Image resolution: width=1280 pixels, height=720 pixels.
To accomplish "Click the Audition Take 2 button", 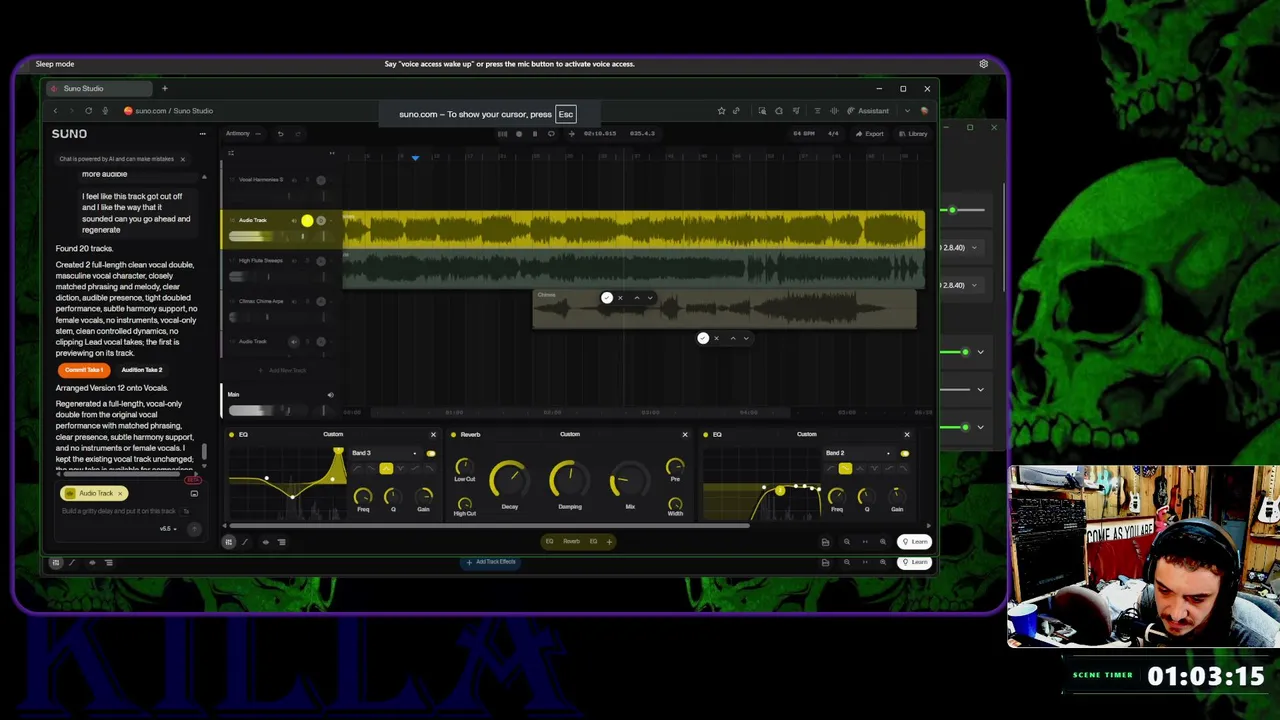I will [x=141, y=370].
